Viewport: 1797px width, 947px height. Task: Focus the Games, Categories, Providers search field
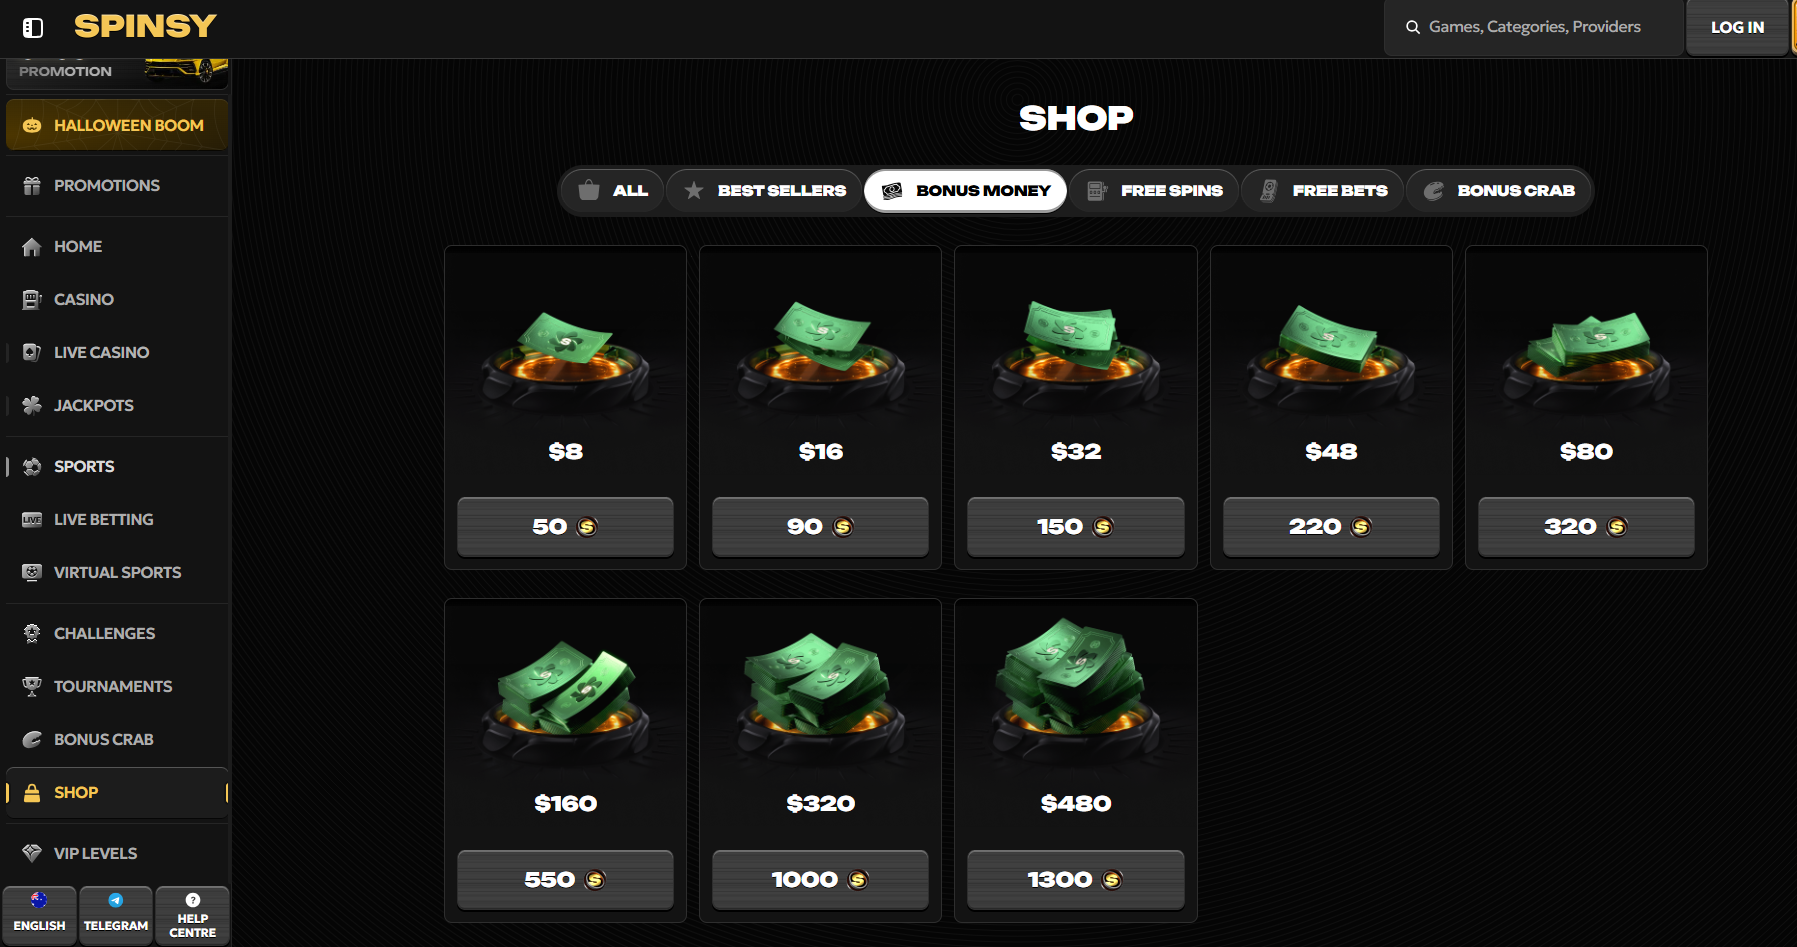(x=1534, y=27)
